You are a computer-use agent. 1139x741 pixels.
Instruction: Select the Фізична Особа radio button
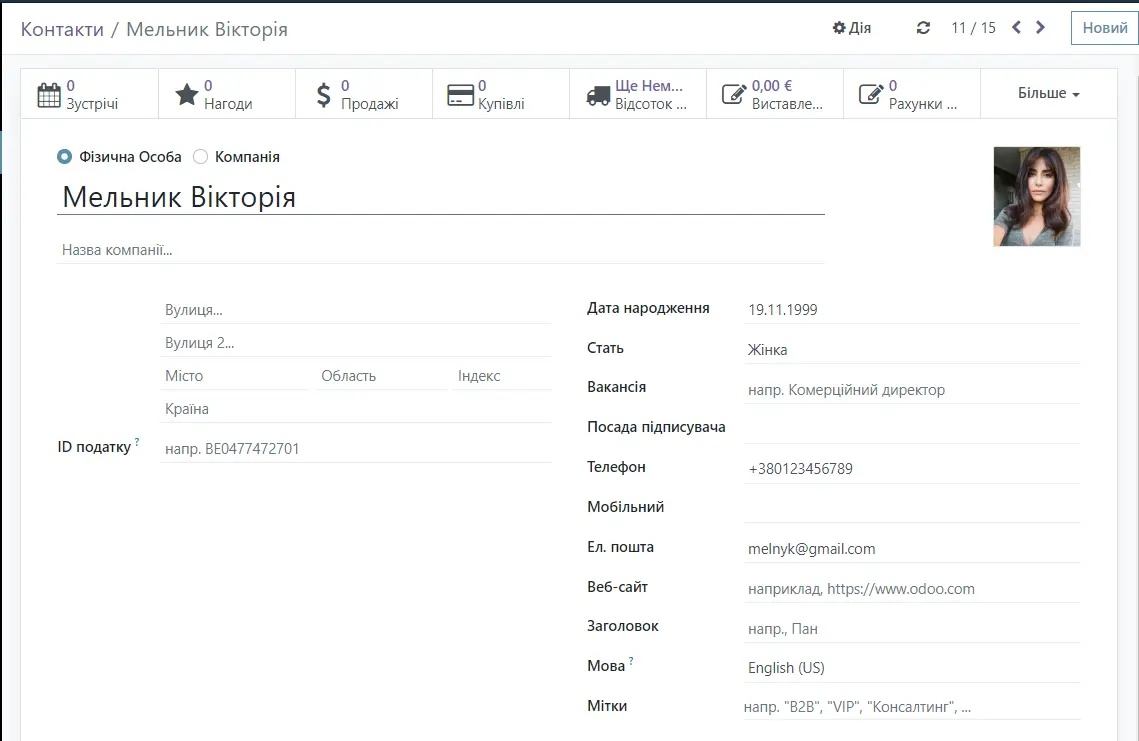click(64, 156)
